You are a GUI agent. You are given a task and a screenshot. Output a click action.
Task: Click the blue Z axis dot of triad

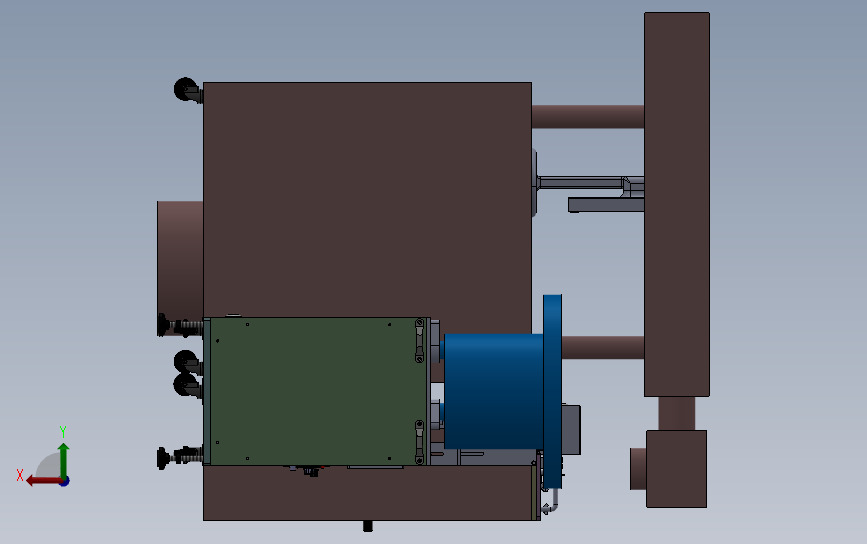65,482
